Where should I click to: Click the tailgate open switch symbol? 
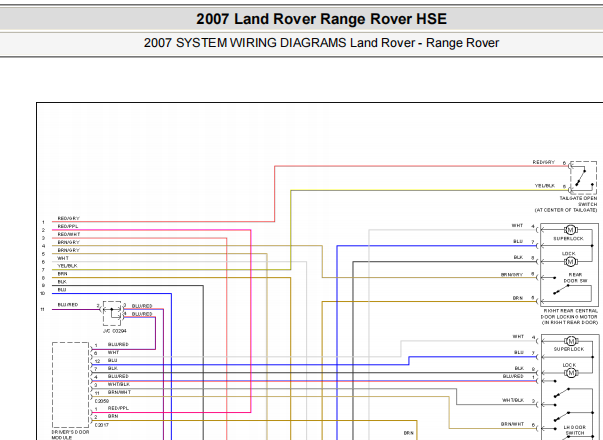(x=583, y=178)
